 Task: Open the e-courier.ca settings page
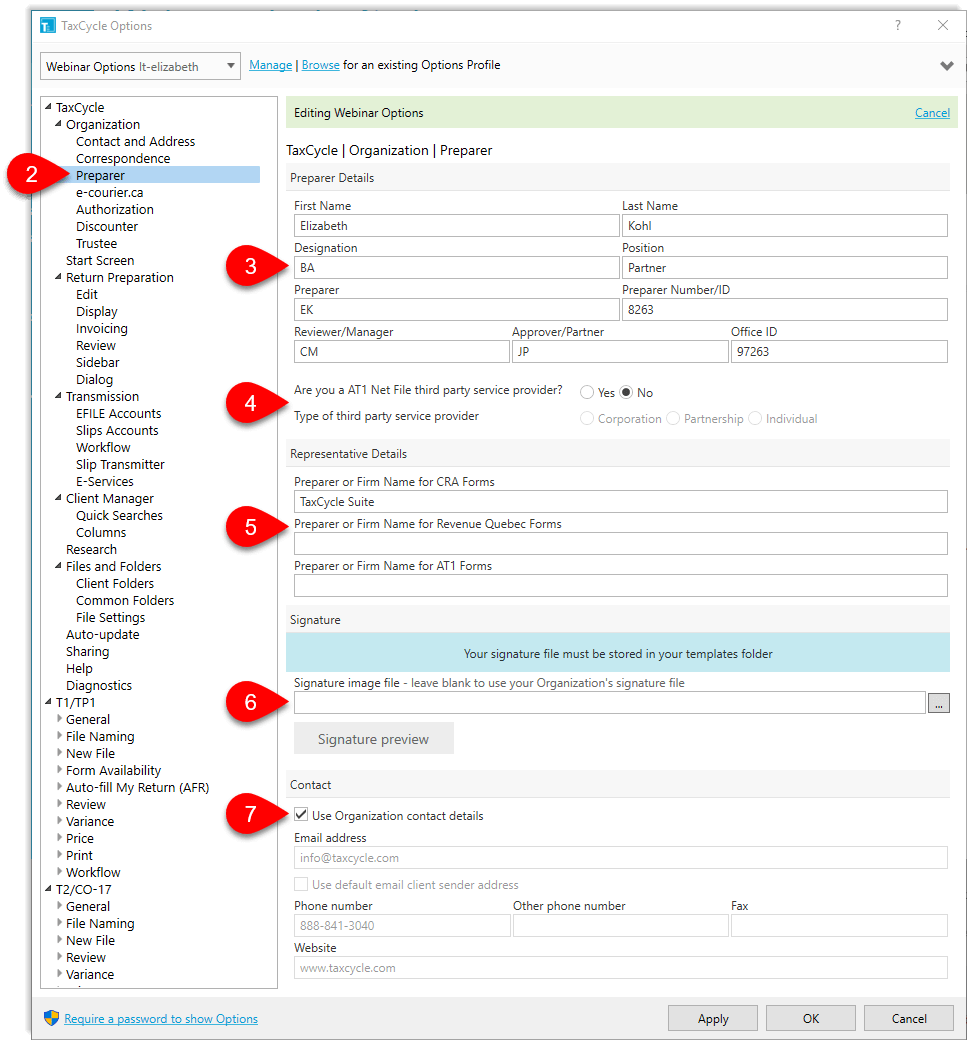tap(109, 192)
